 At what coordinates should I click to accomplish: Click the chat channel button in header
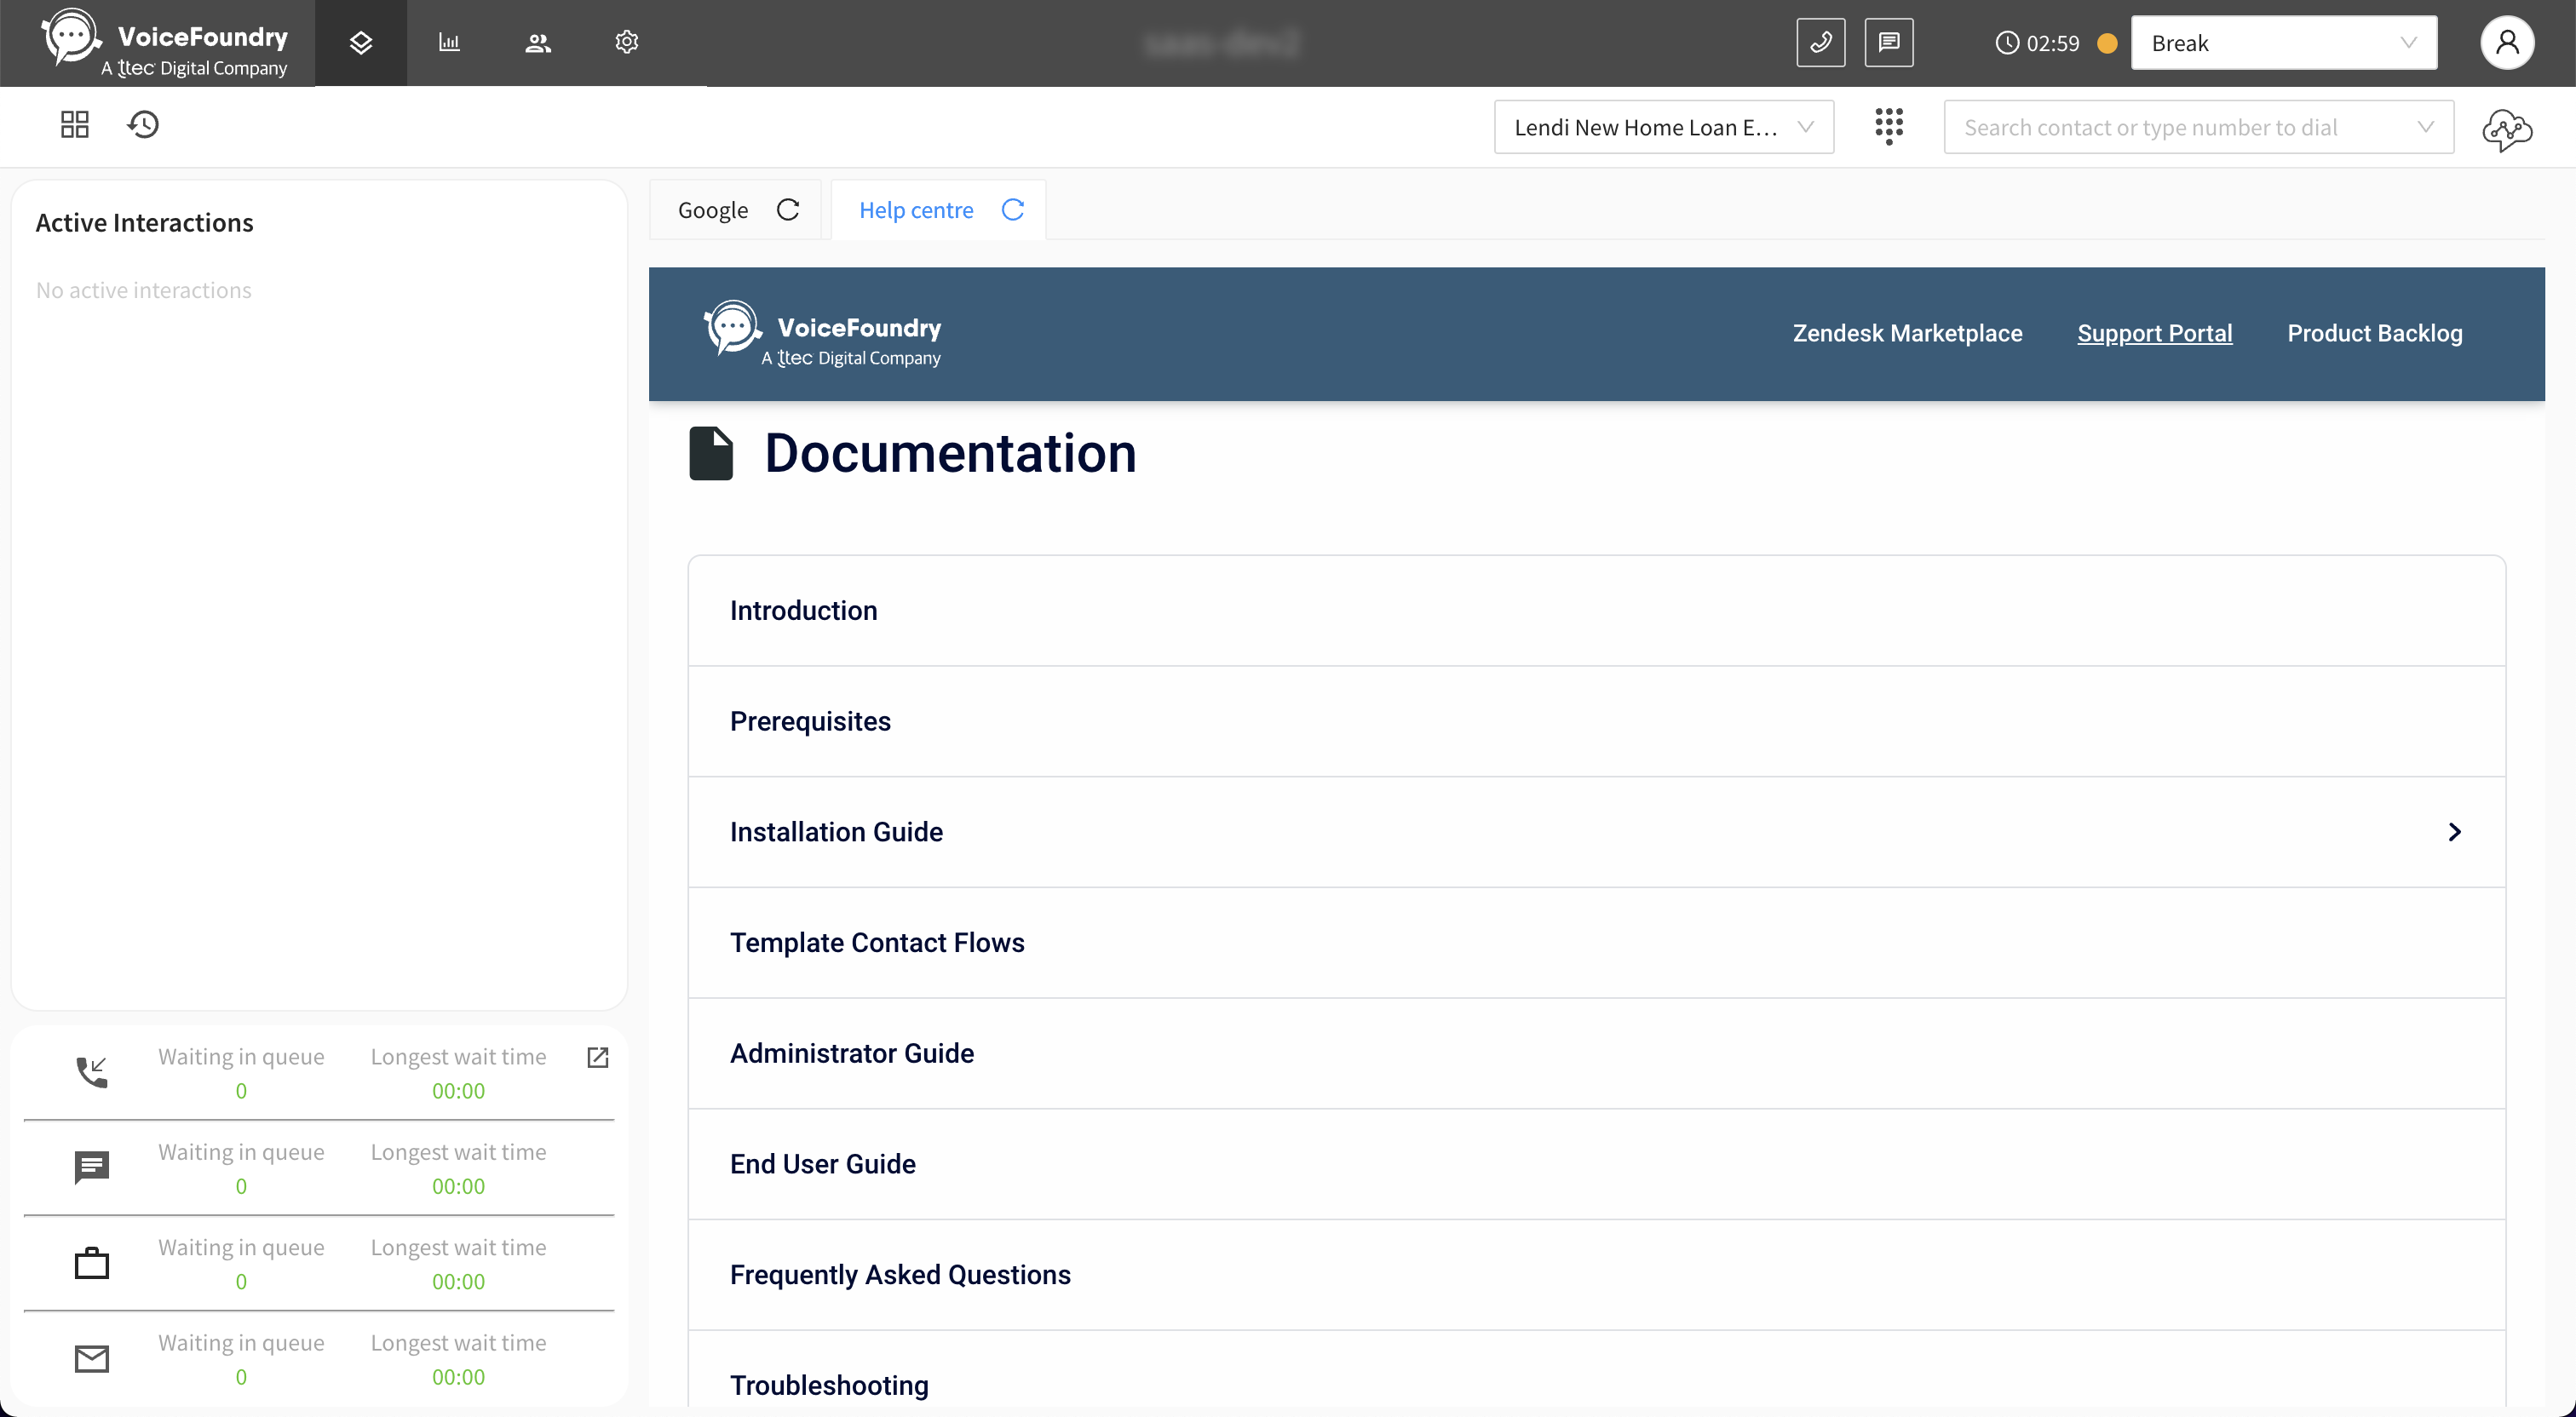tap(1889, 42)
